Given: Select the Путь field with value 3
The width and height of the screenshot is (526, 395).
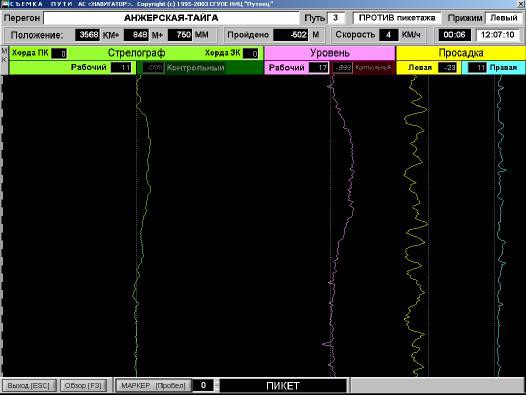Looking at the screenshot, I should [x=335, y=18].
